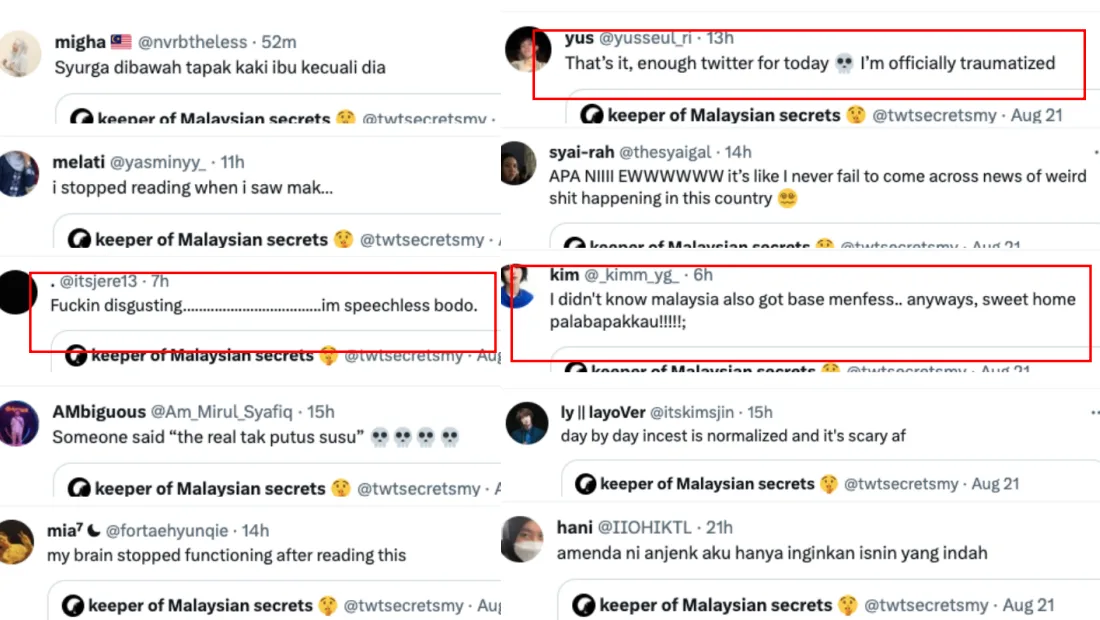Visit the @thesyaigal profile handle

[x=665, y=152]
